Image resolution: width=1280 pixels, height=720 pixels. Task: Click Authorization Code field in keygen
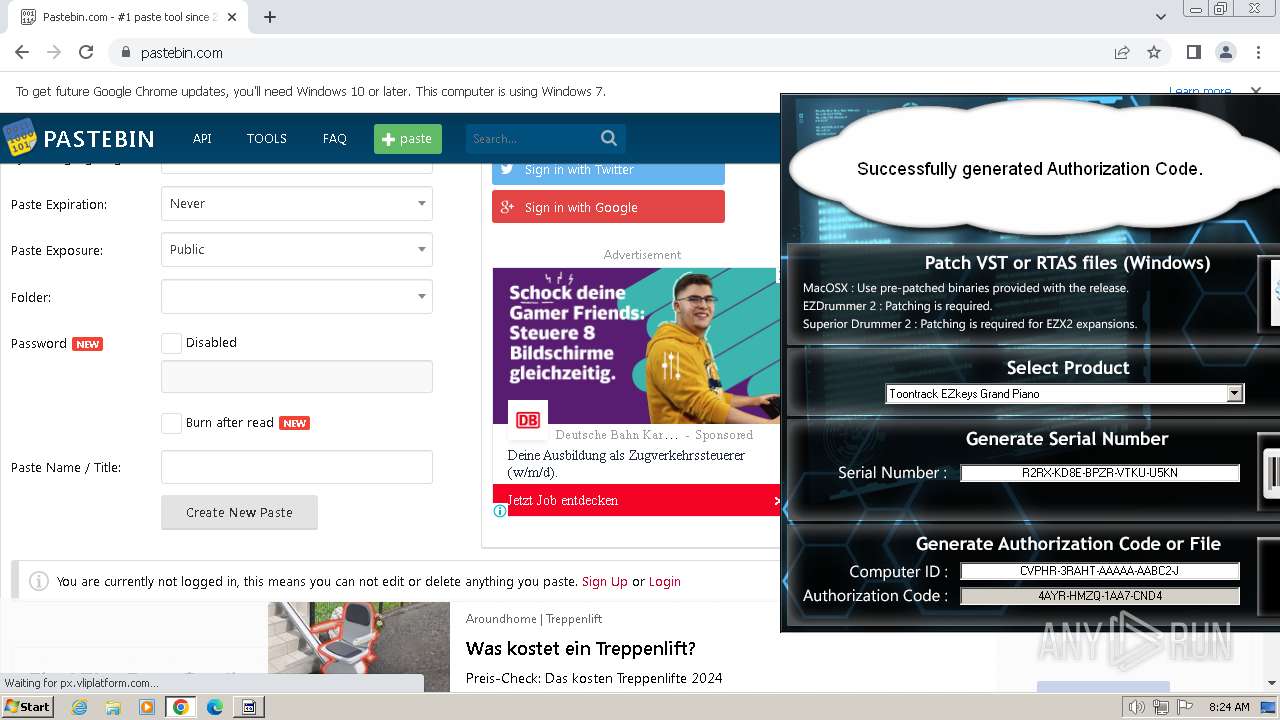[x=1100, y=596]
